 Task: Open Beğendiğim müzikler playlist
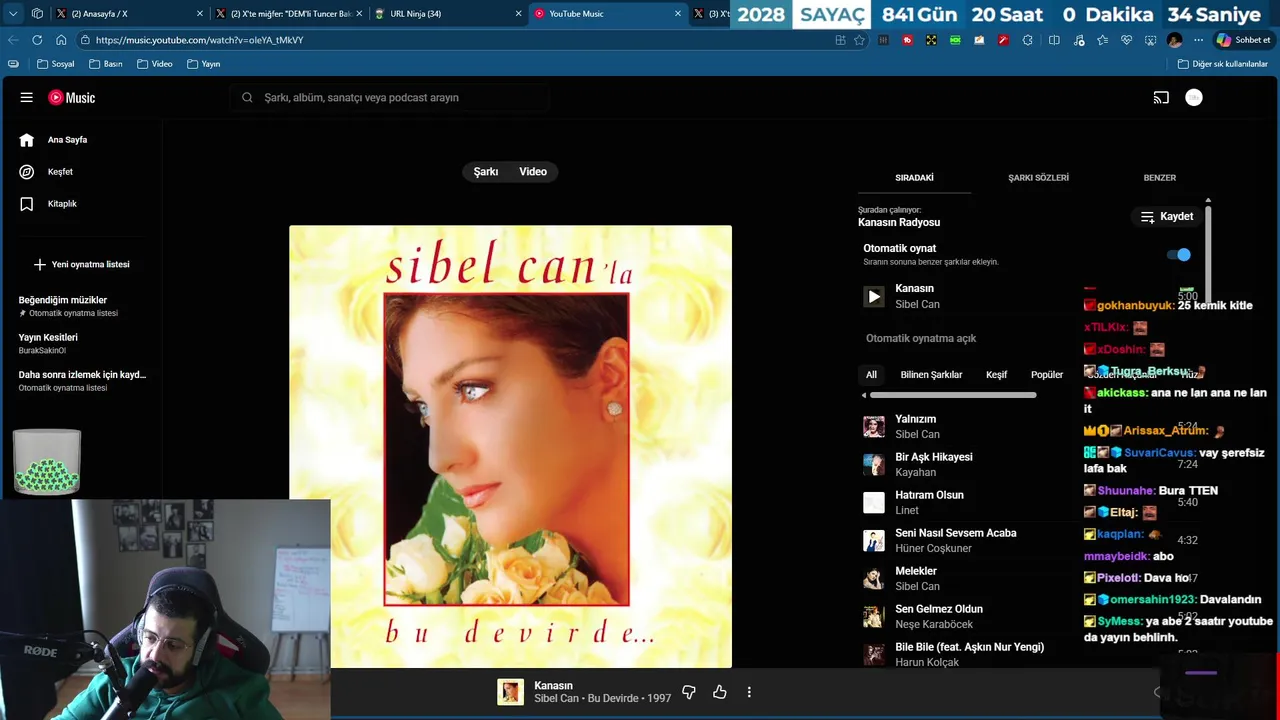pos(82,306)
